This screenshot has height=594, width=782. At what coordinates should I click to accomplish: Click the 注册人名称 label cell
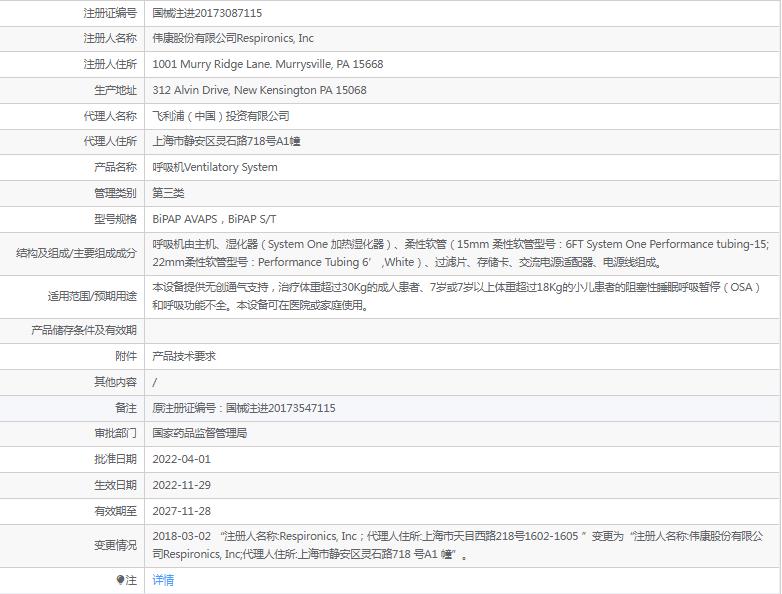[72, 38]
